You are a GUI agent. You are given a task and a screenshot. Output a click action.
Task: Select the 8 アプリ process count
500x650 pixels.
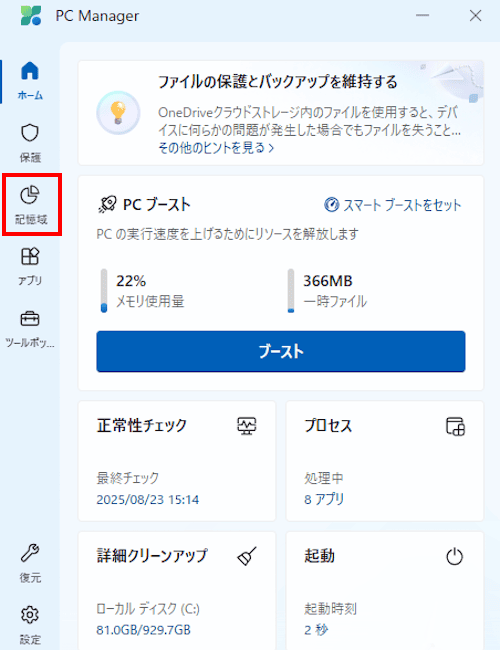point(324,500)
